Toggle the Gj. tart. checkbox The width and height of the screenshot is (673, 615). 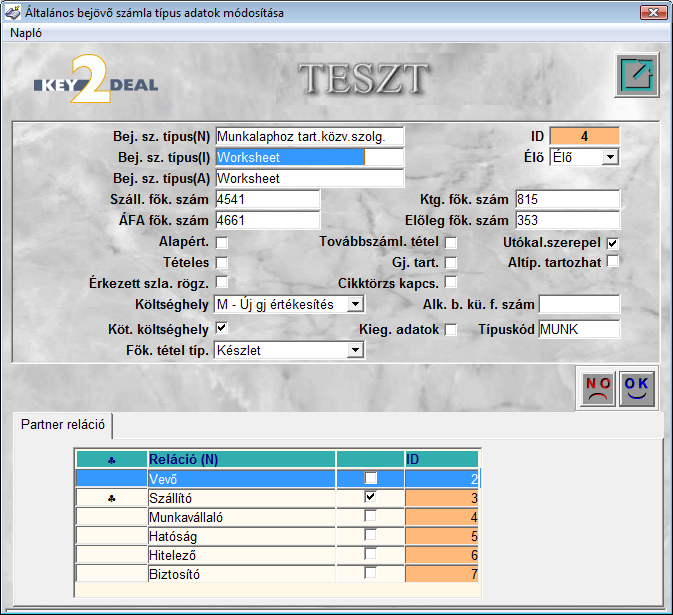[451, 262]
